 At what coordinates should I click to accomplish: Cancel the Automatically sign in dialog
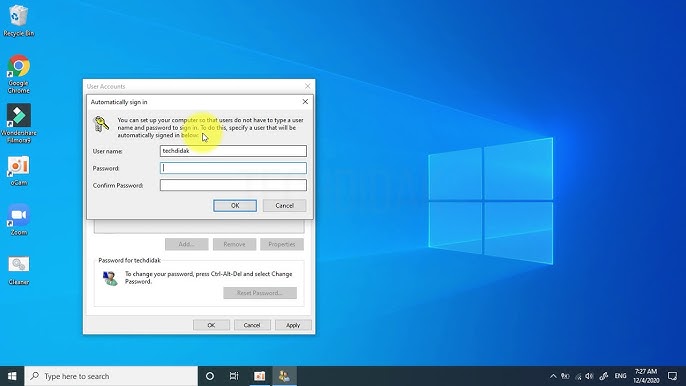284,206
